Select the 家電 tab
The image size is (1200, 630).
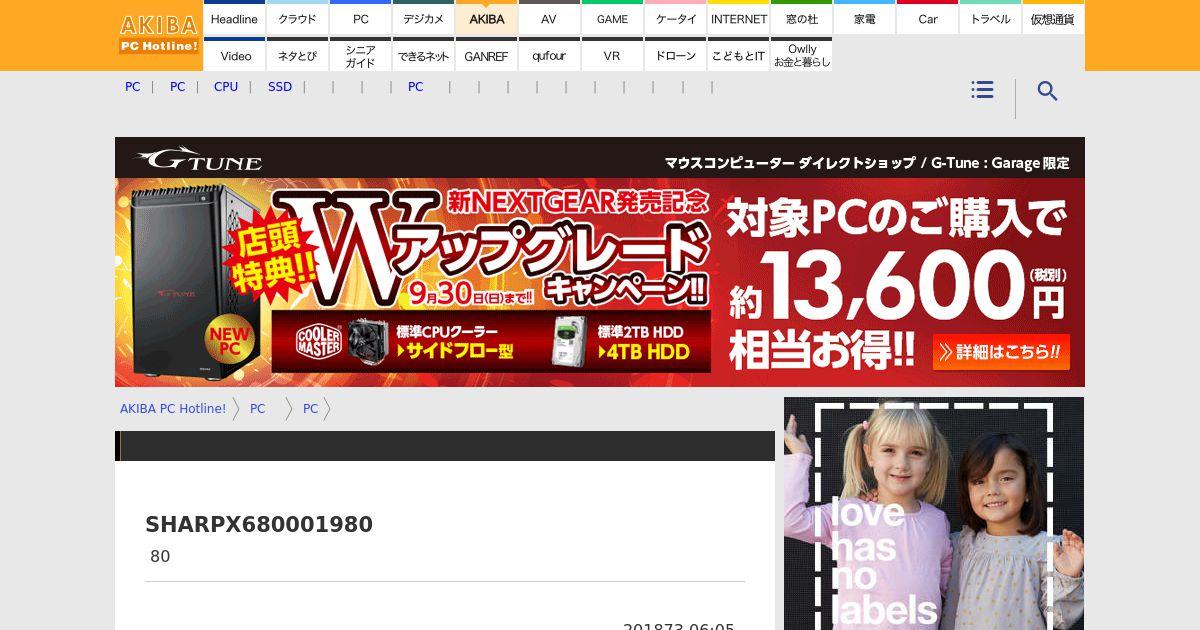pos(865,18)
